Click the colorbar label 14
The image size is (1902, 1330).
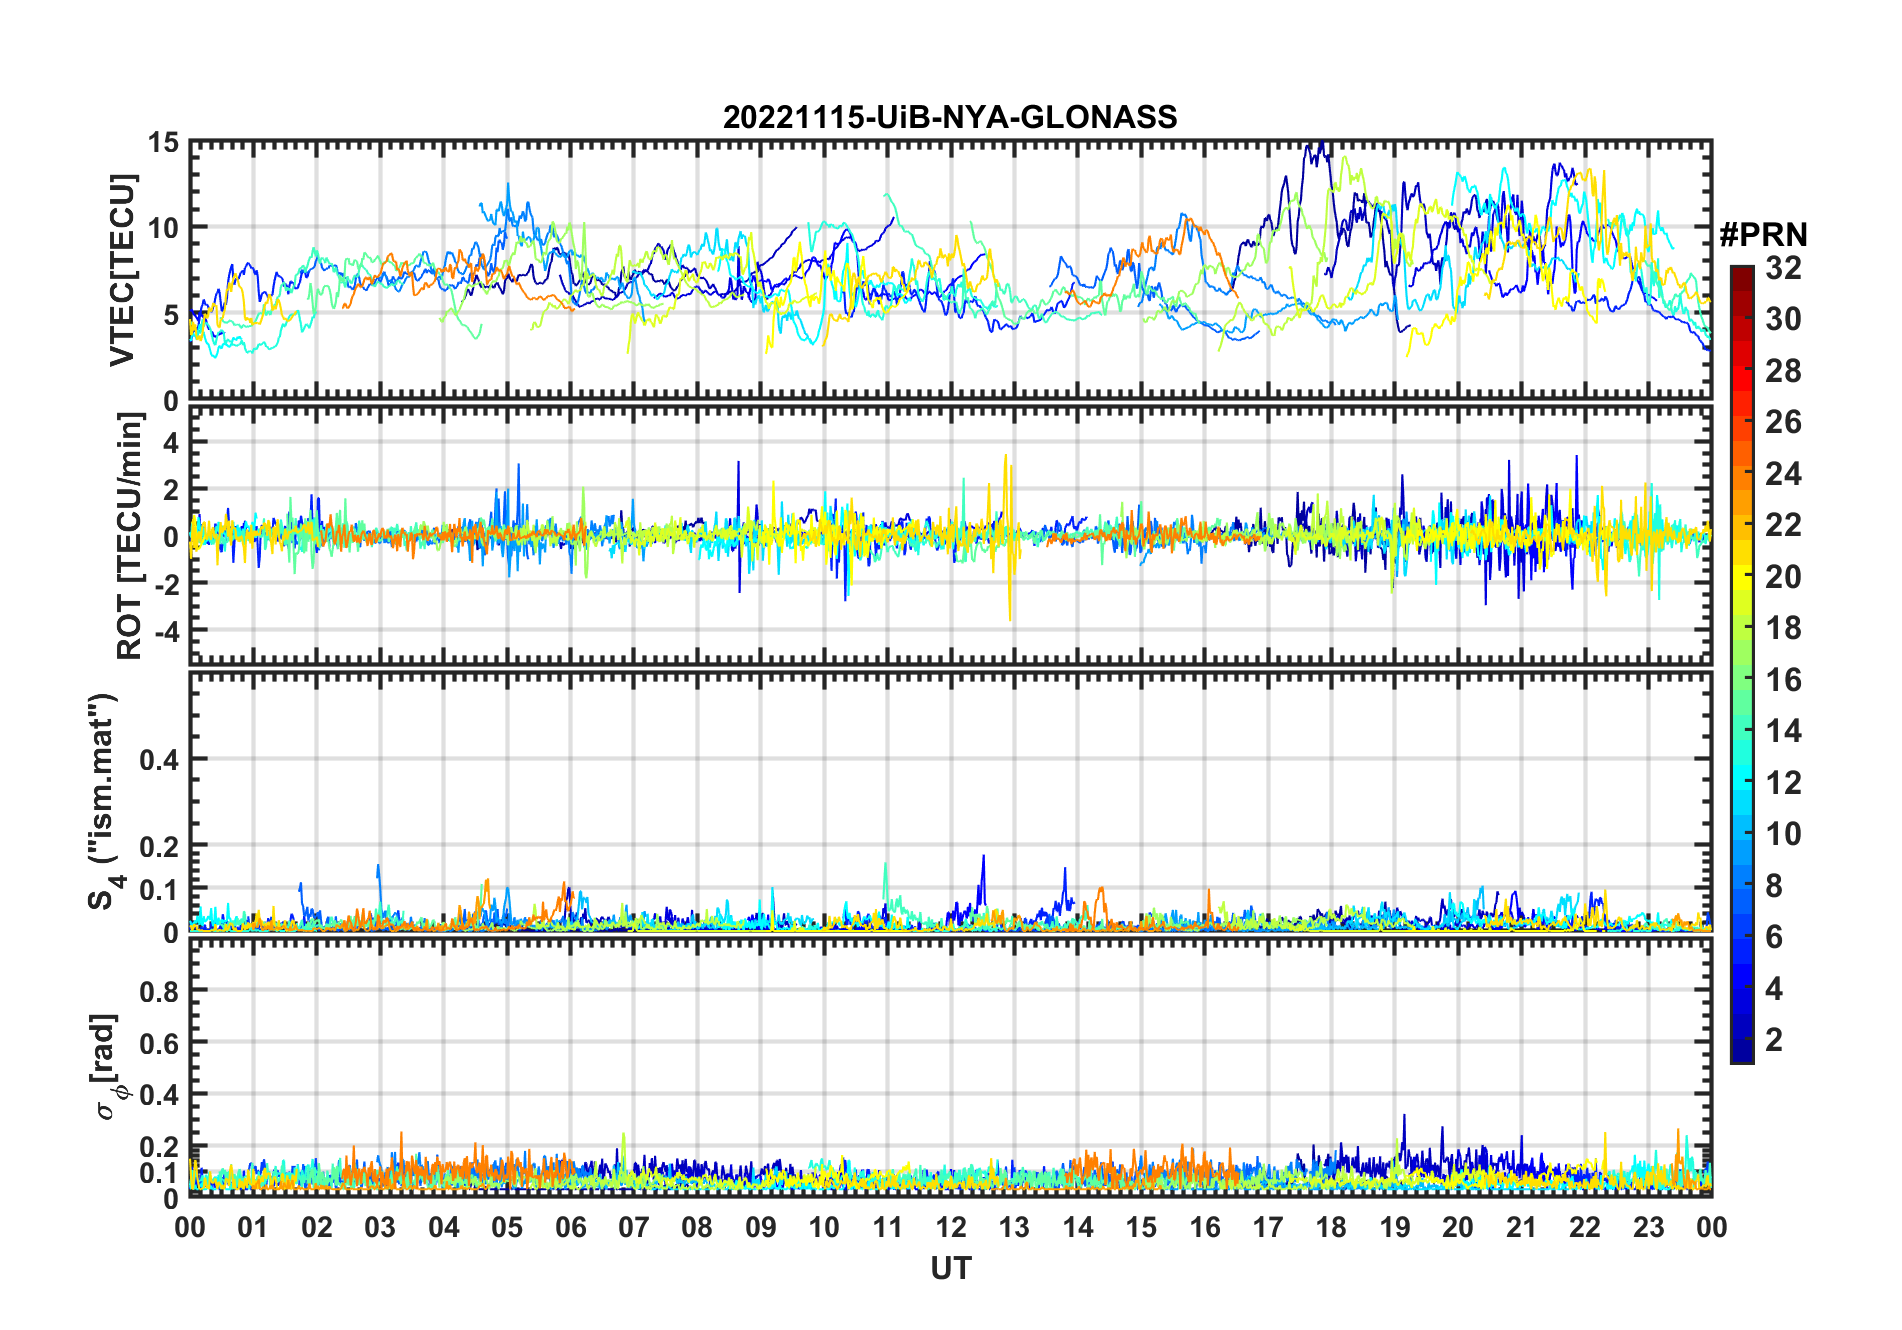pos(1783,731)
